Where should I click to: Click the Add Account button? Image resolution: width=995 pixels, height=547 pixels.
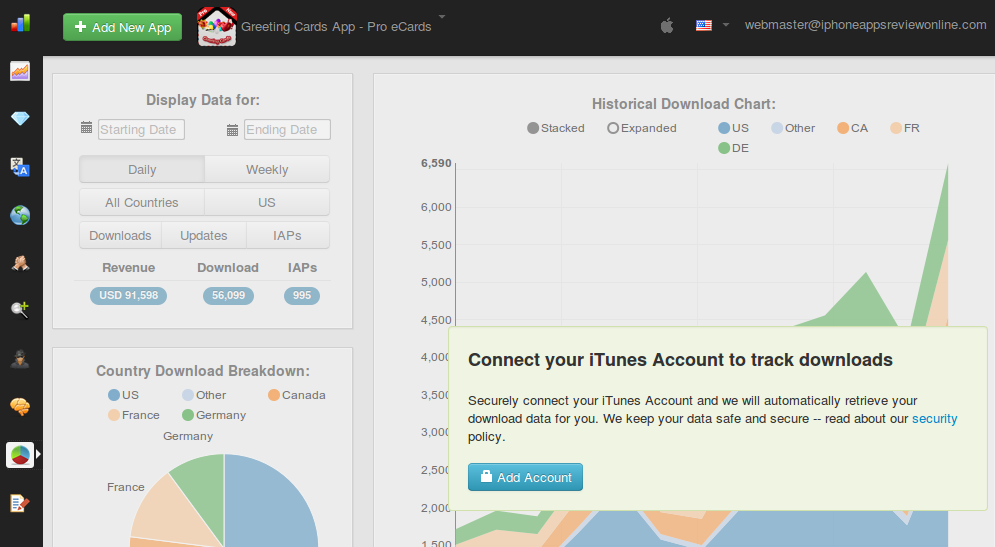tap(525, 477)
